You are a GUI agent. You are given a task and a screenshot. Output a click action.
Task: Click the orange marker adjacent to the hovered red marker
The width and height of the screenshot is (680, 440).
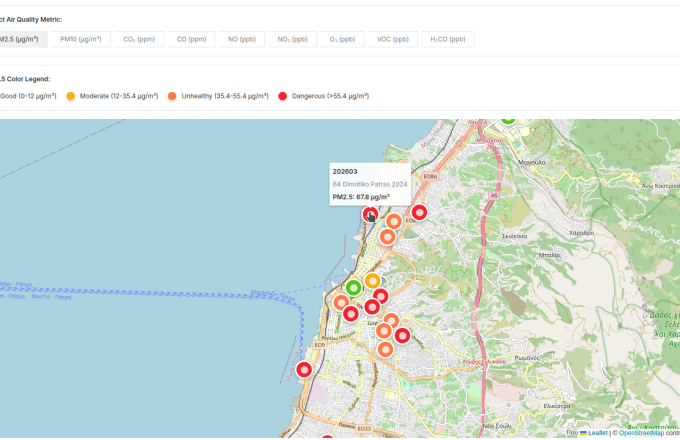pos(394,221)
